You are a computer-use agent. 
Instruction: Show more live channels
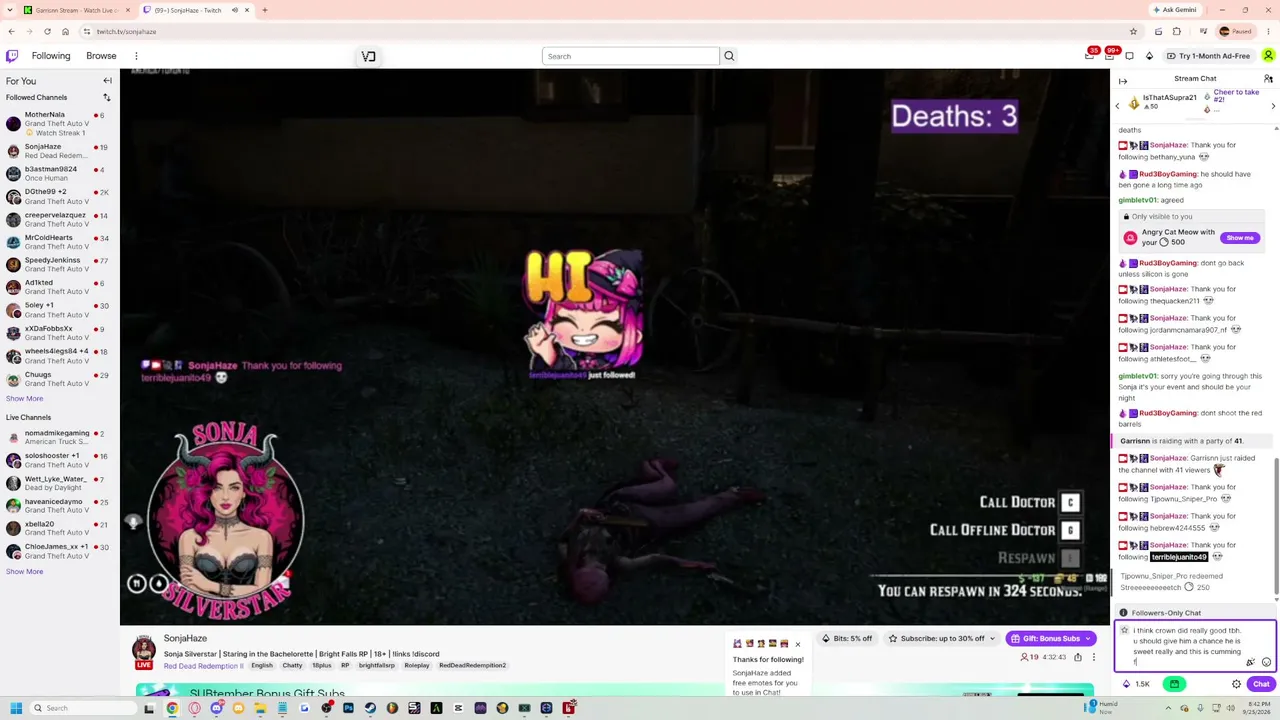(x=24, y=571)
